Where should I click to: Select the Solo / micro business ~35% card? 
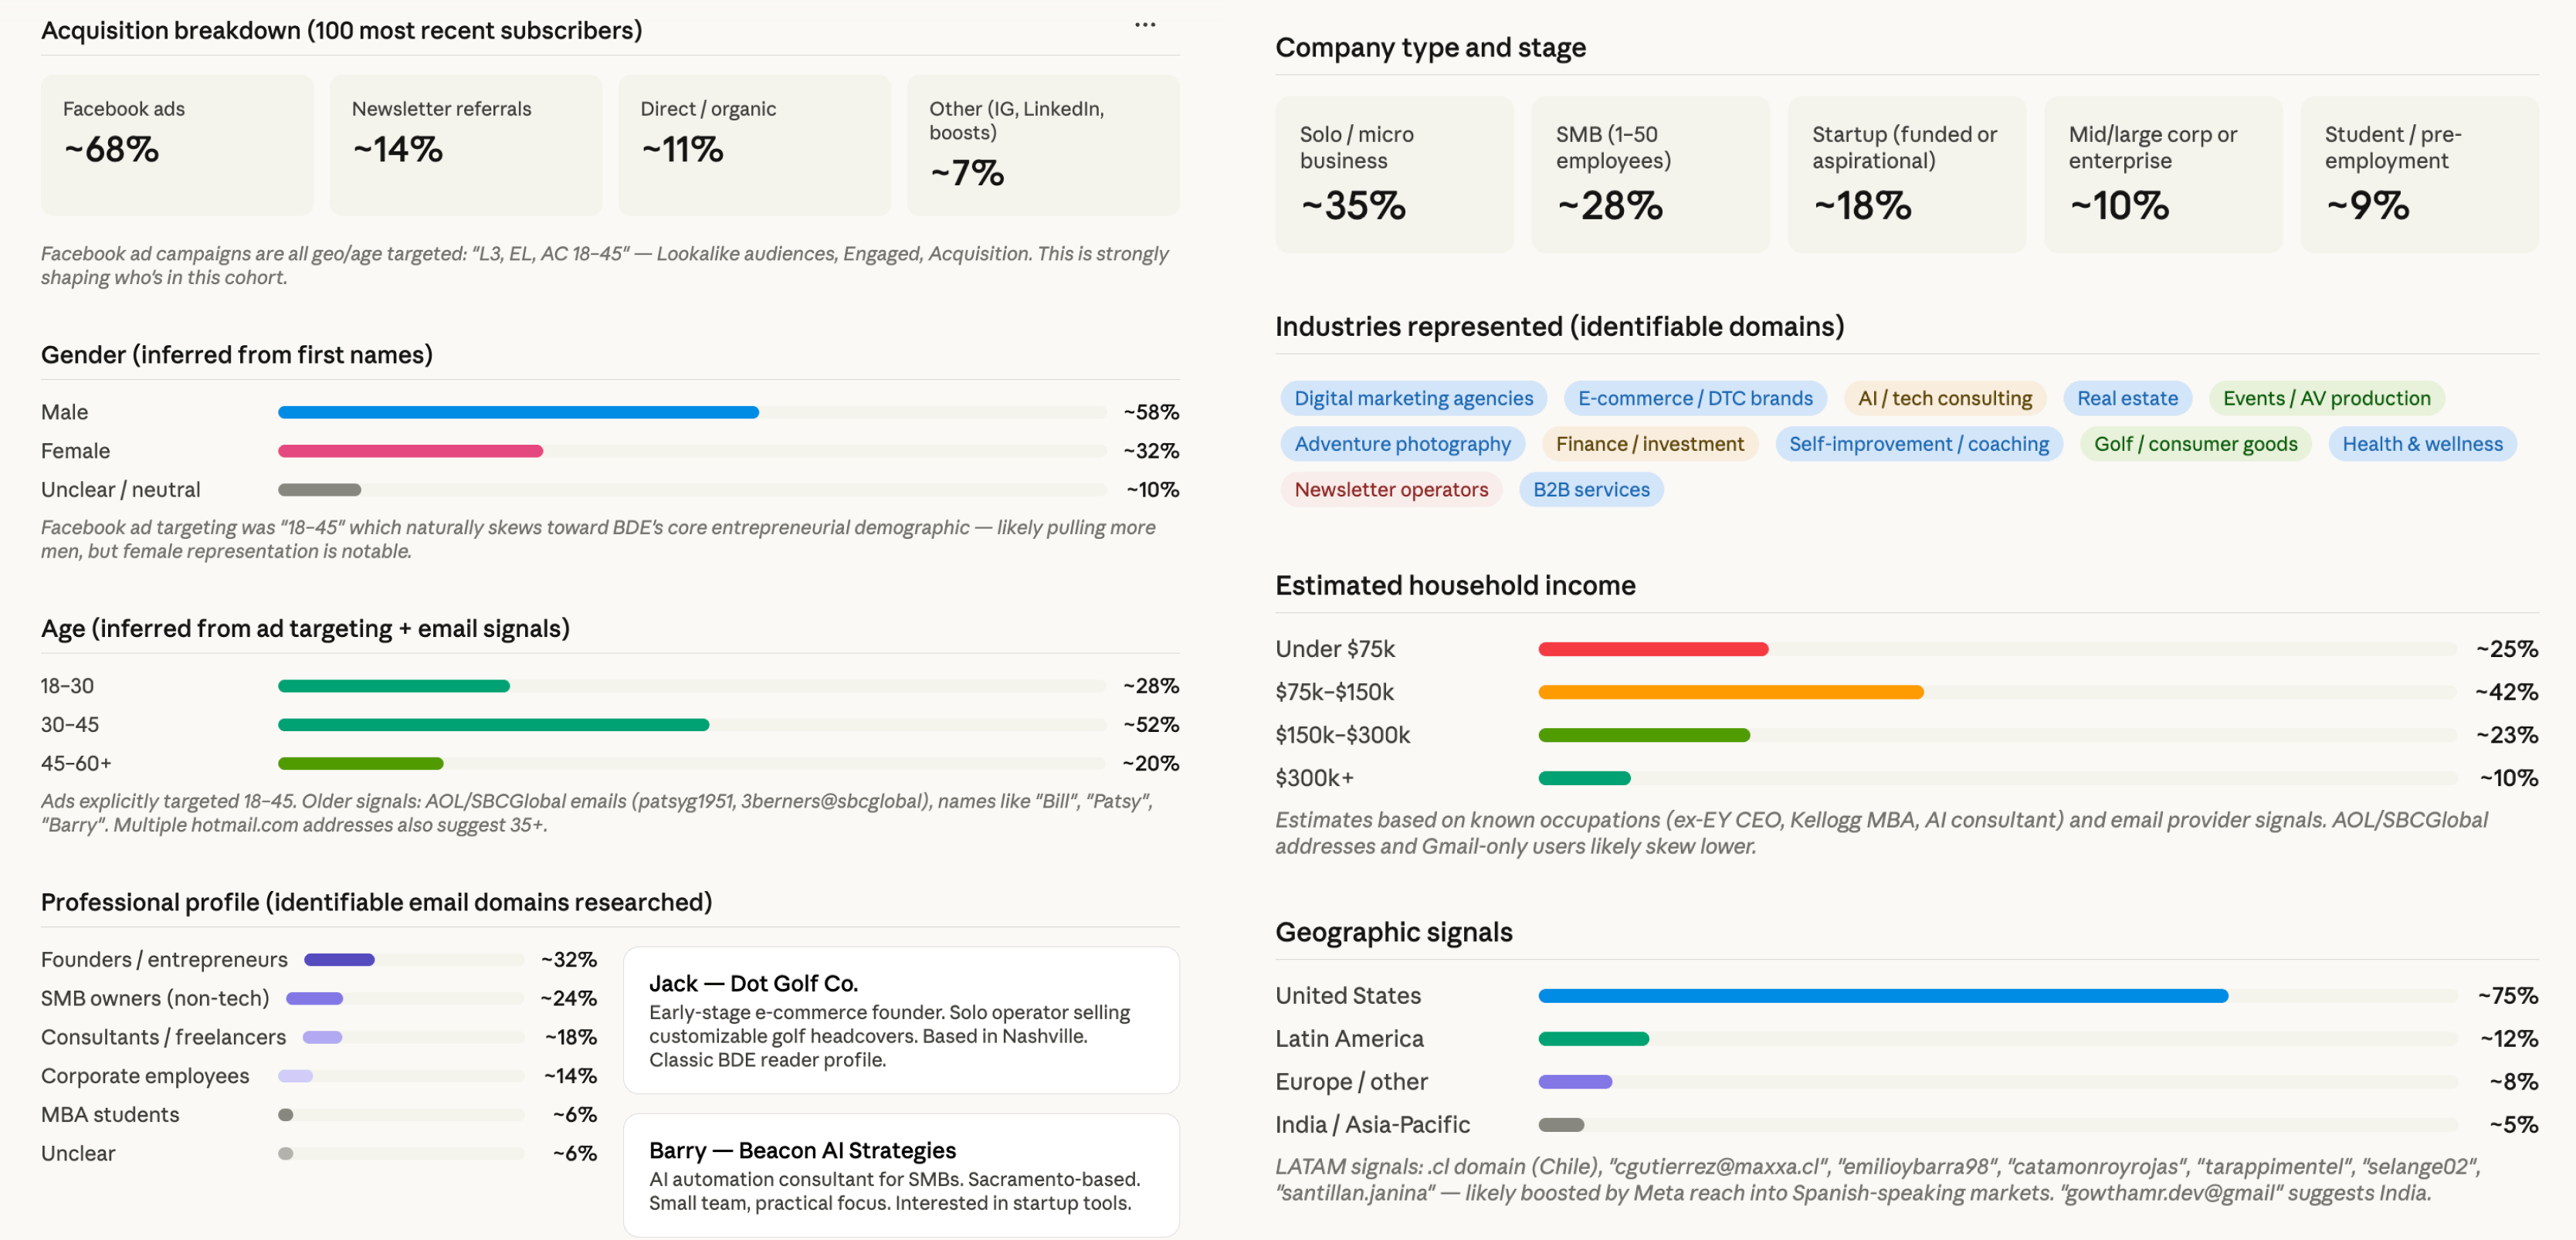(x=1393, y=174)
